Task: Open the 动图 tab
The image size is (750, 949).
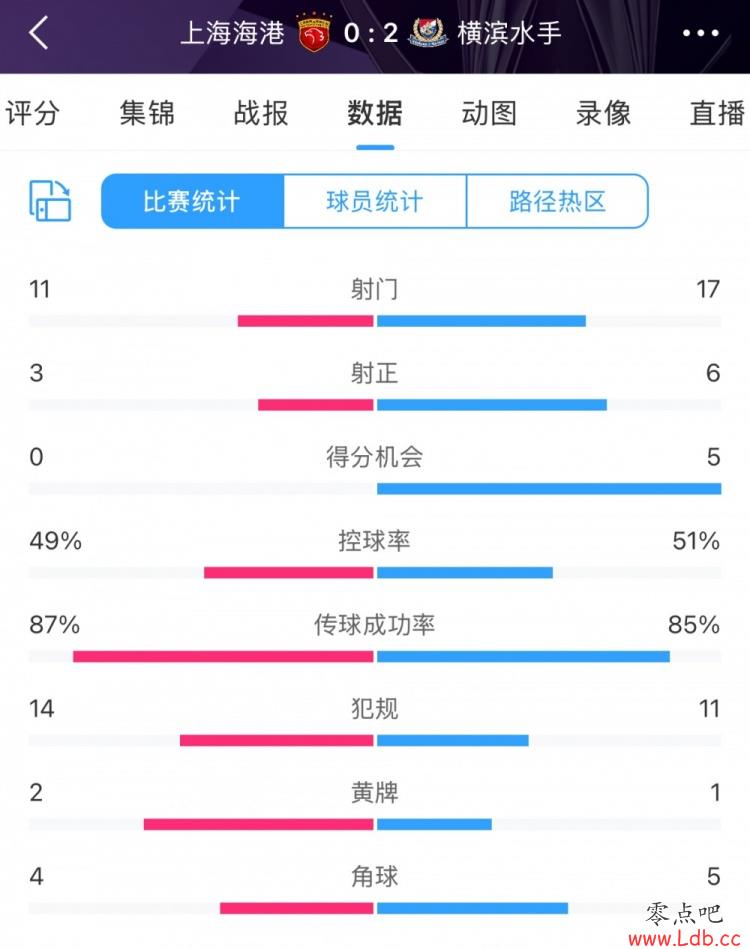Action: pos(489,113)
